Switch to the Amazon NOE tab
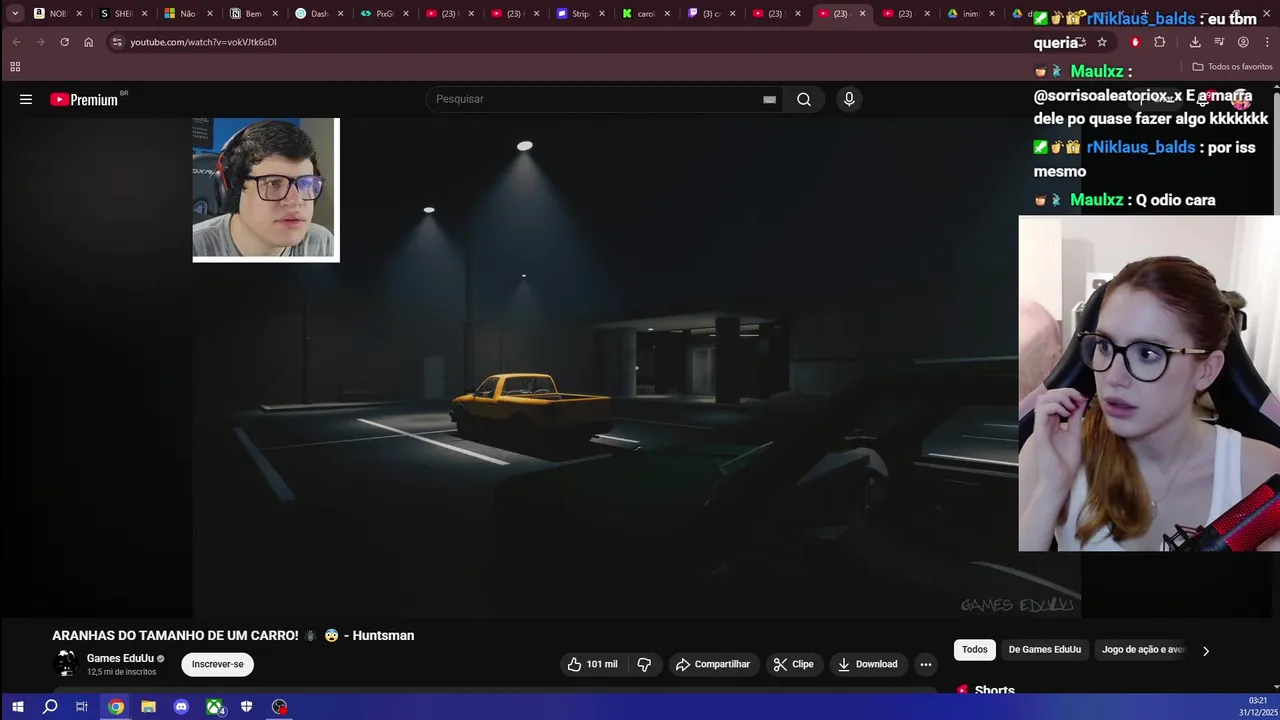The image size is (1280, 720). (x=58, y=14)
